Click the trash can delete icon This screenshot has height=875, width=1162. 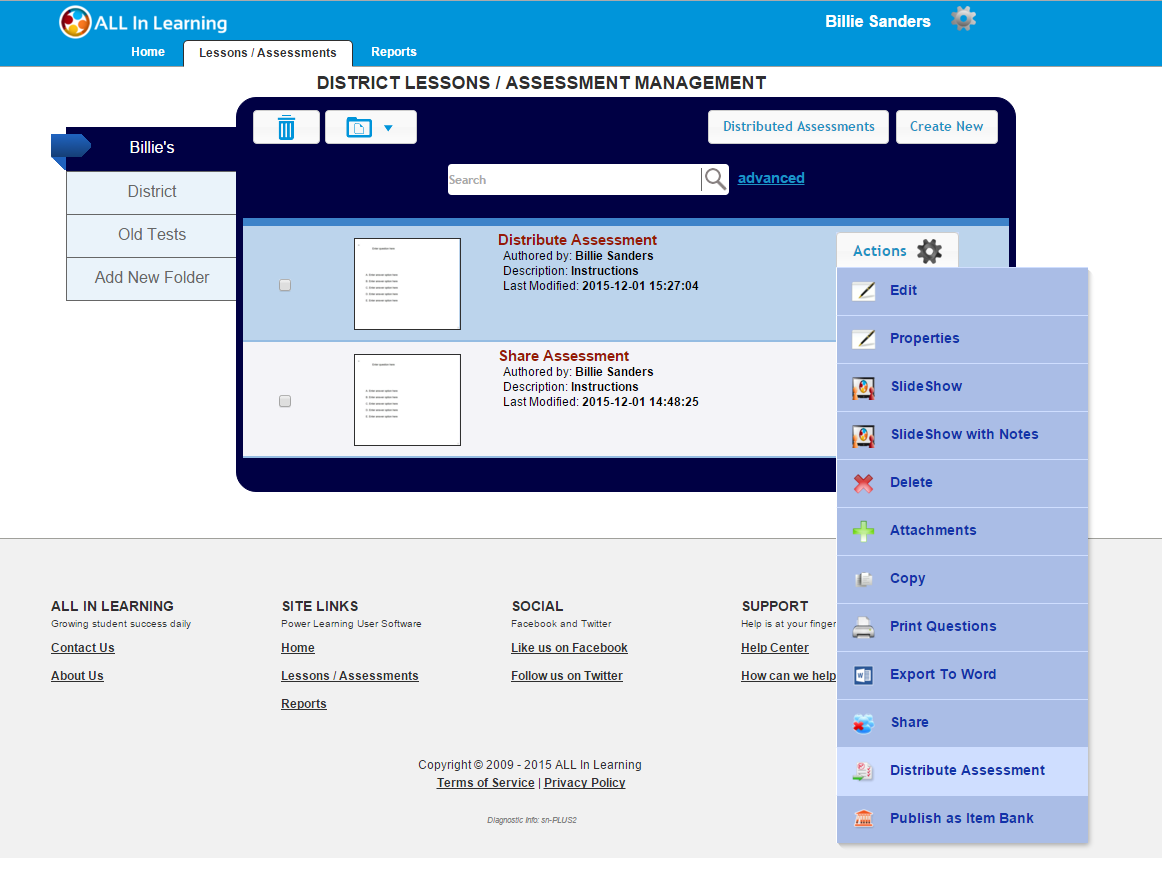click(x=286, y=127)
